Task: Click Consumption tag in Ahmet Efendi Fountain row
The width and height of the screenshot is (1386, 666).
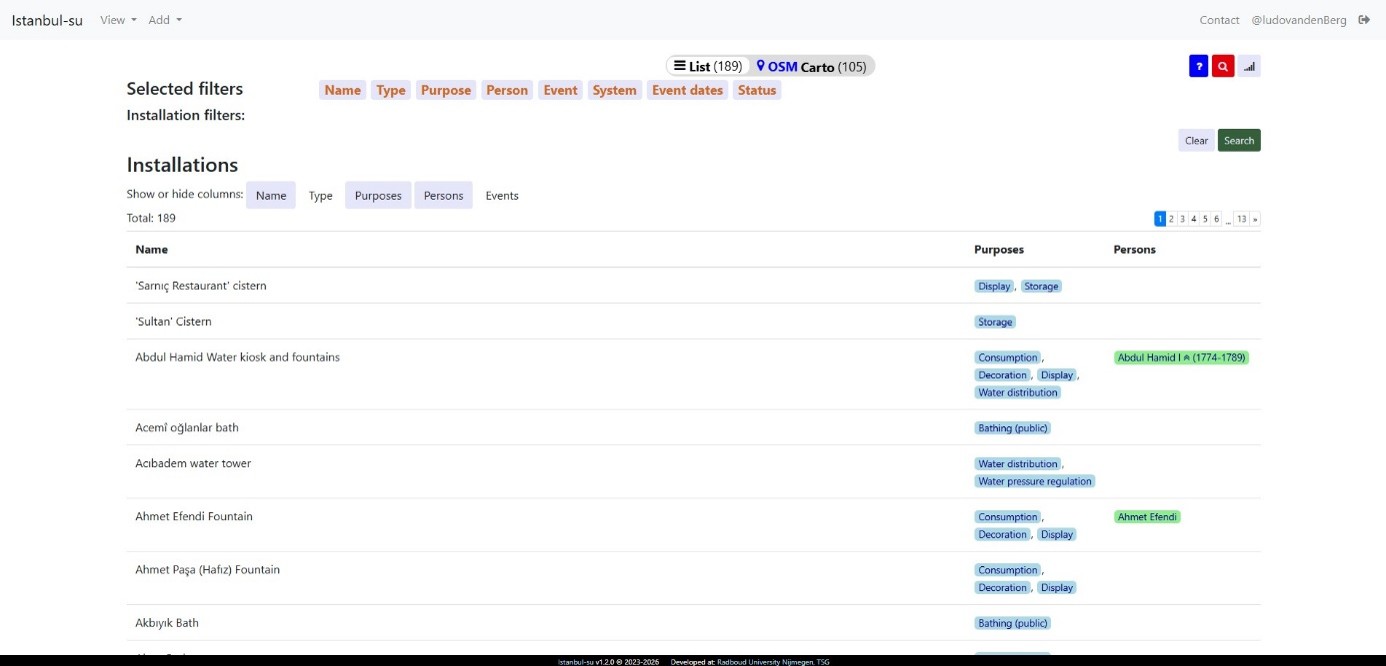Action: (1008, 517)
